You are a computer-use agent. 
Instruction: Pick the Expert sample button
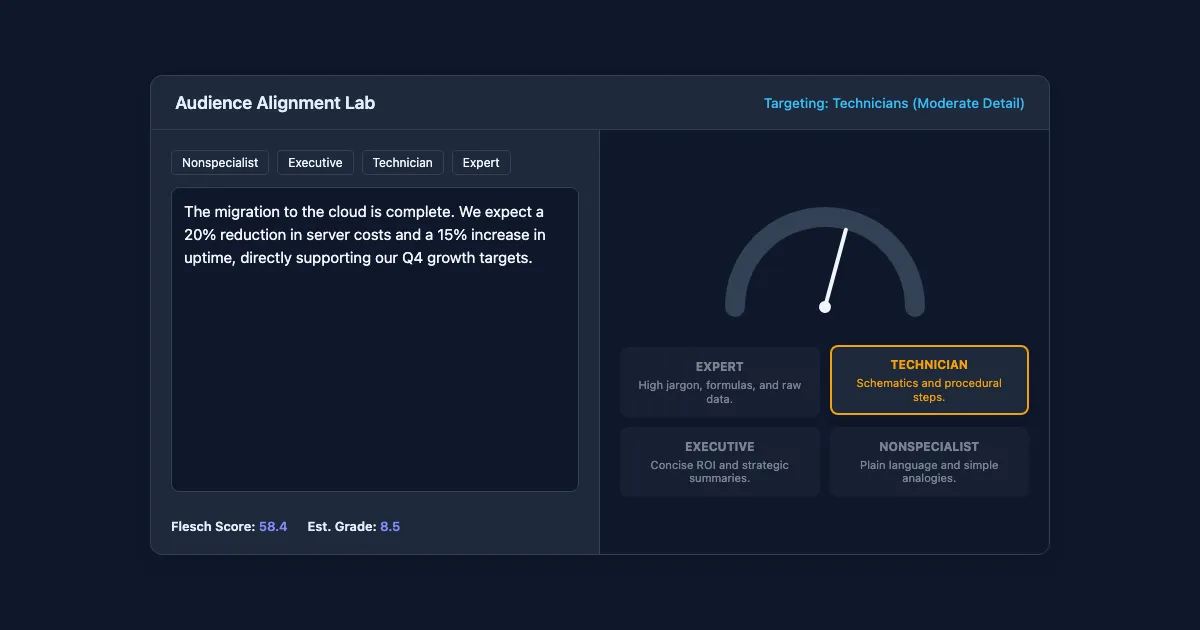click(481, 162)
